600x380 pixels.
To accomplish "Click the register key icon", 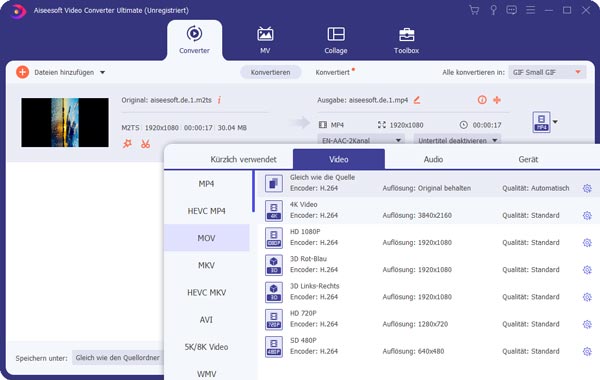I will [x=493, y=10].
